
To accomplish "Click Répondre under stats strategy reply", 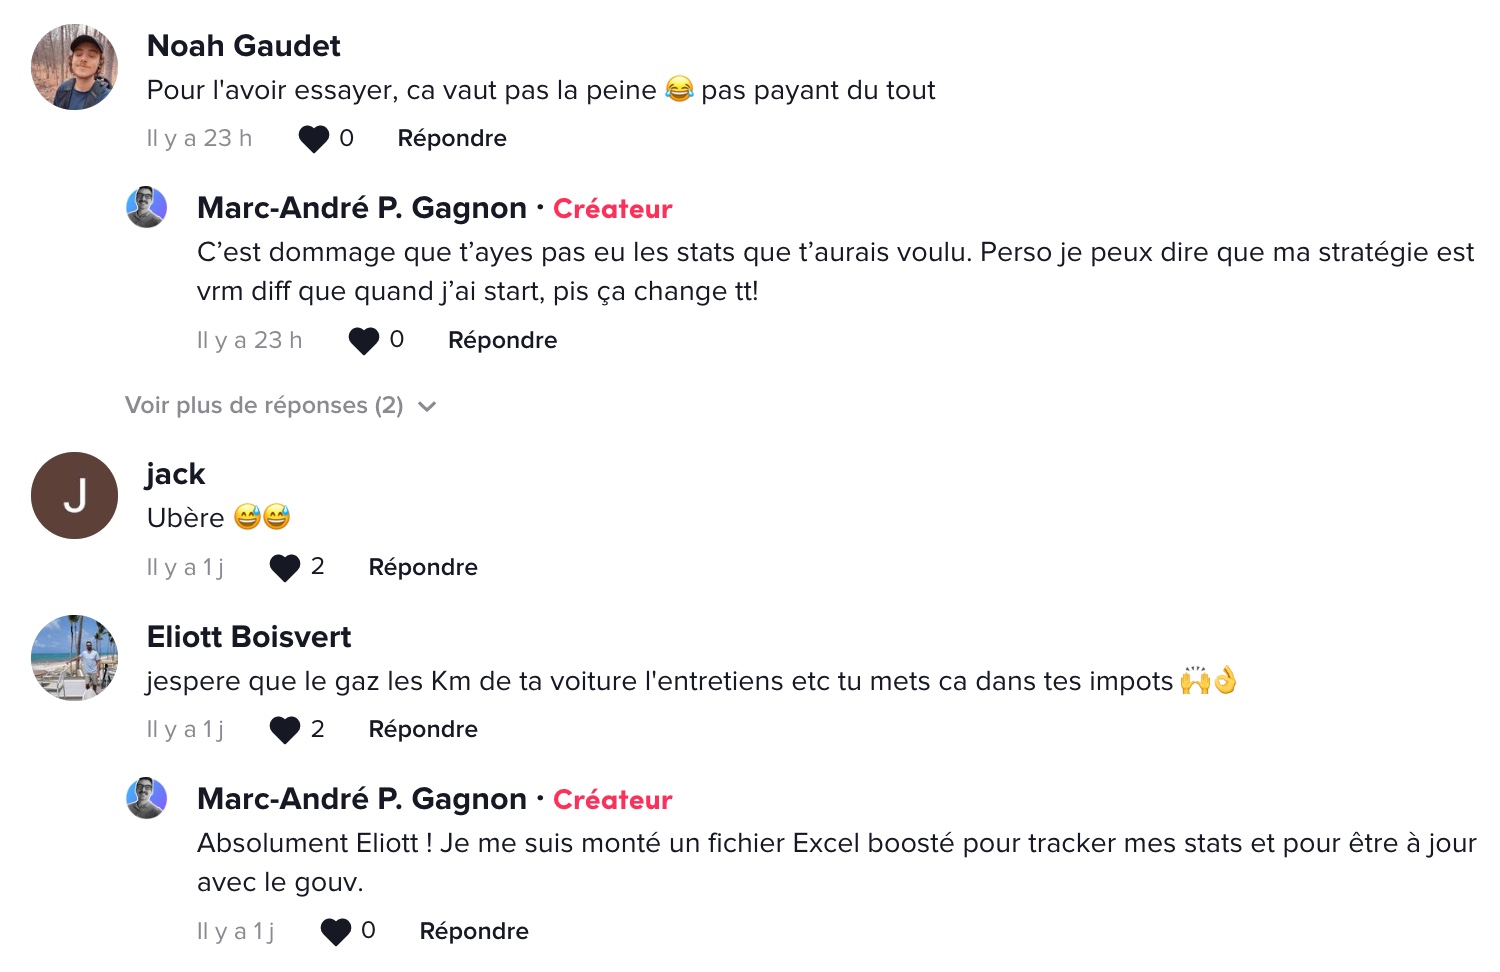I will pos(502,340).
